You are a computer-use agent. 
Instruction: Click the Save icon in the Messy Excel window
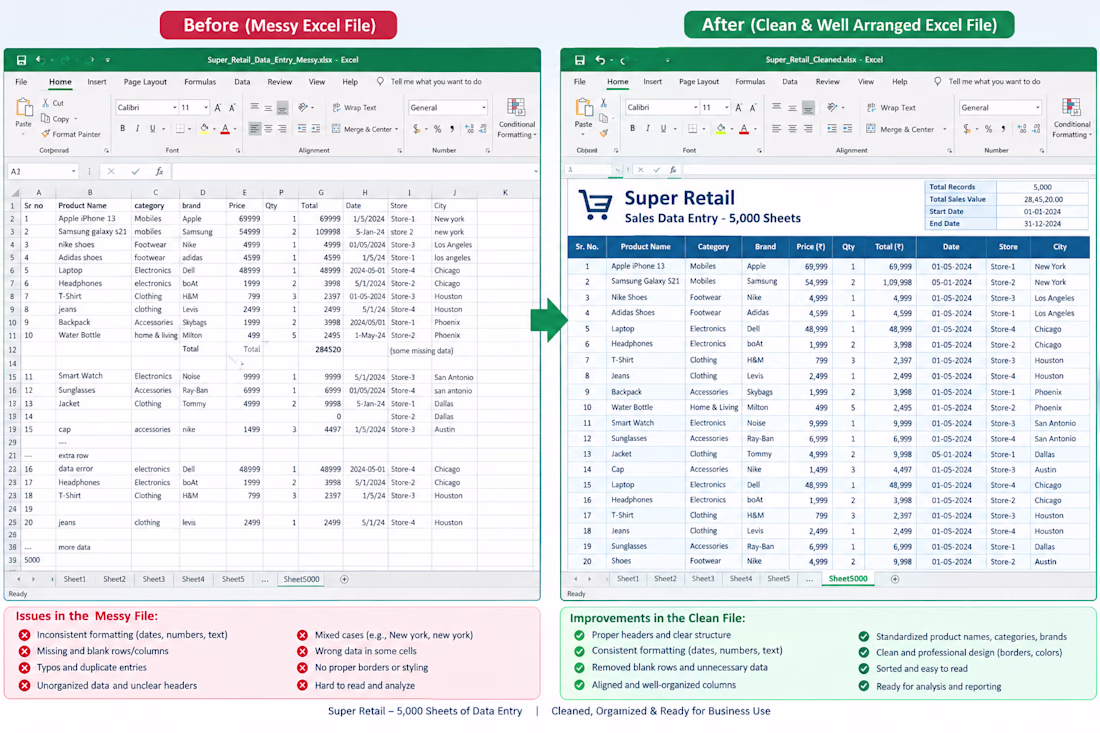pyautogui.click(x=22, y=60)
